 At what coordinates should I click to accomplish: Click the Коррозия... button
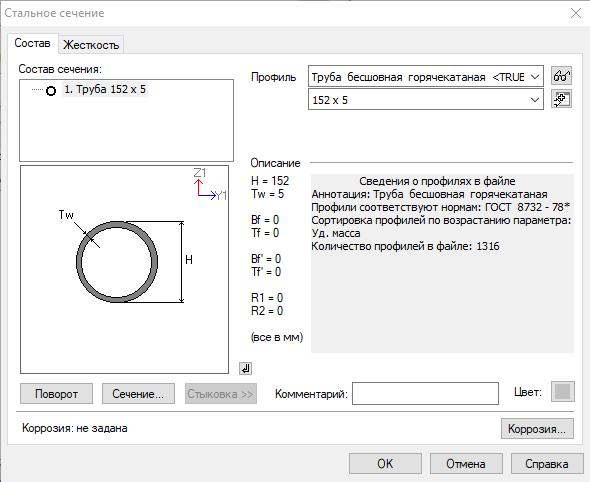(537, 429)
